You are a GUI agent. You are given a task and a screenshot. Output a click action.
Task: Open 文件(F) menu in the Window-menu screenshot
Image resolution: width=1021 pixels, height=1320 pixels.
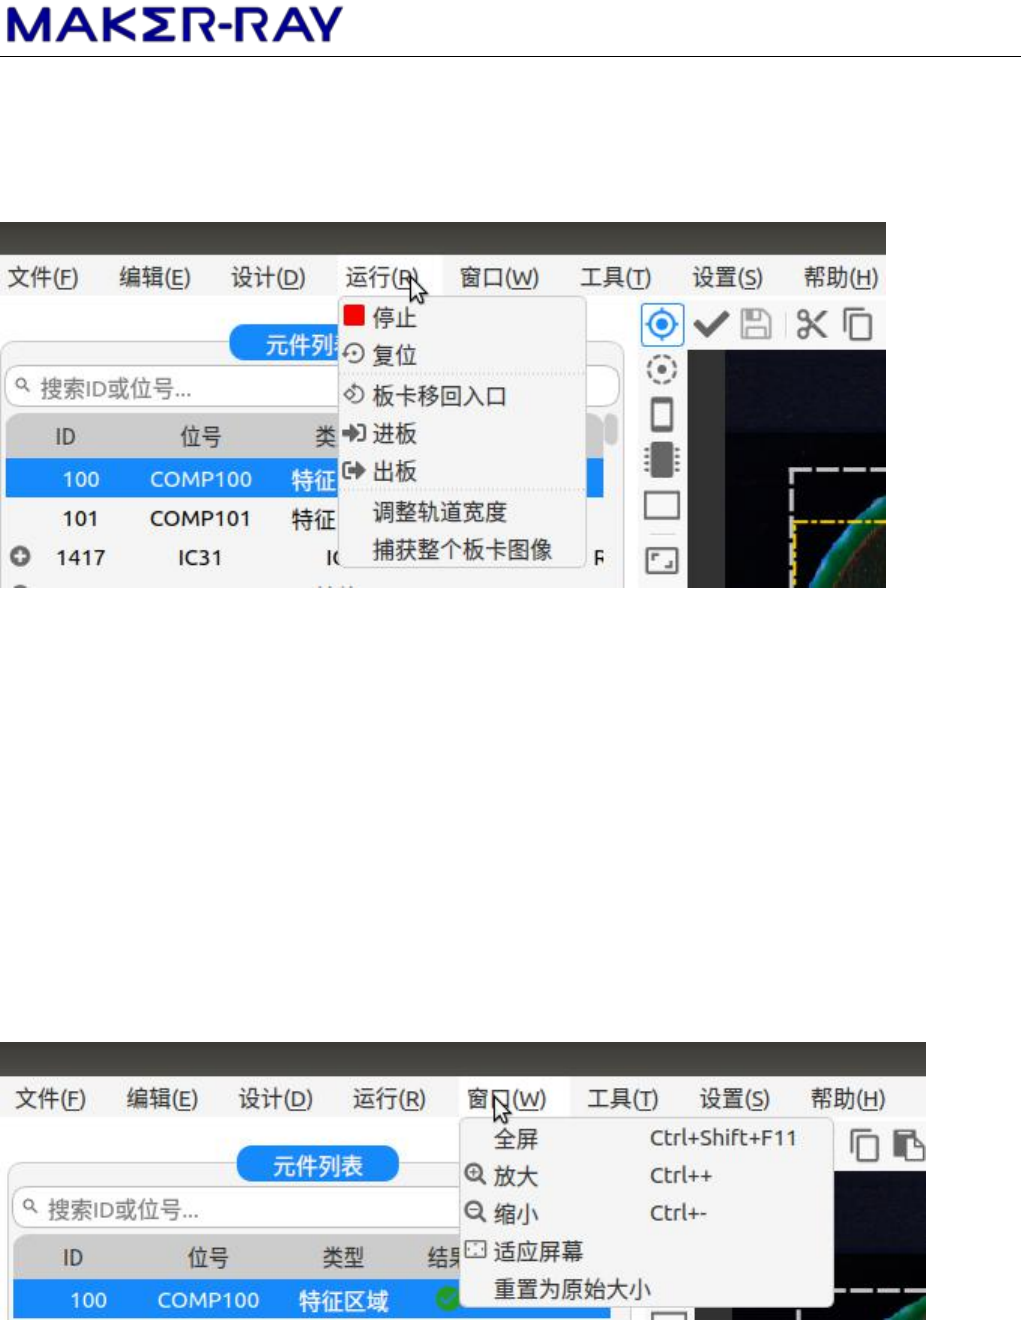click(x=50, y=1099)
